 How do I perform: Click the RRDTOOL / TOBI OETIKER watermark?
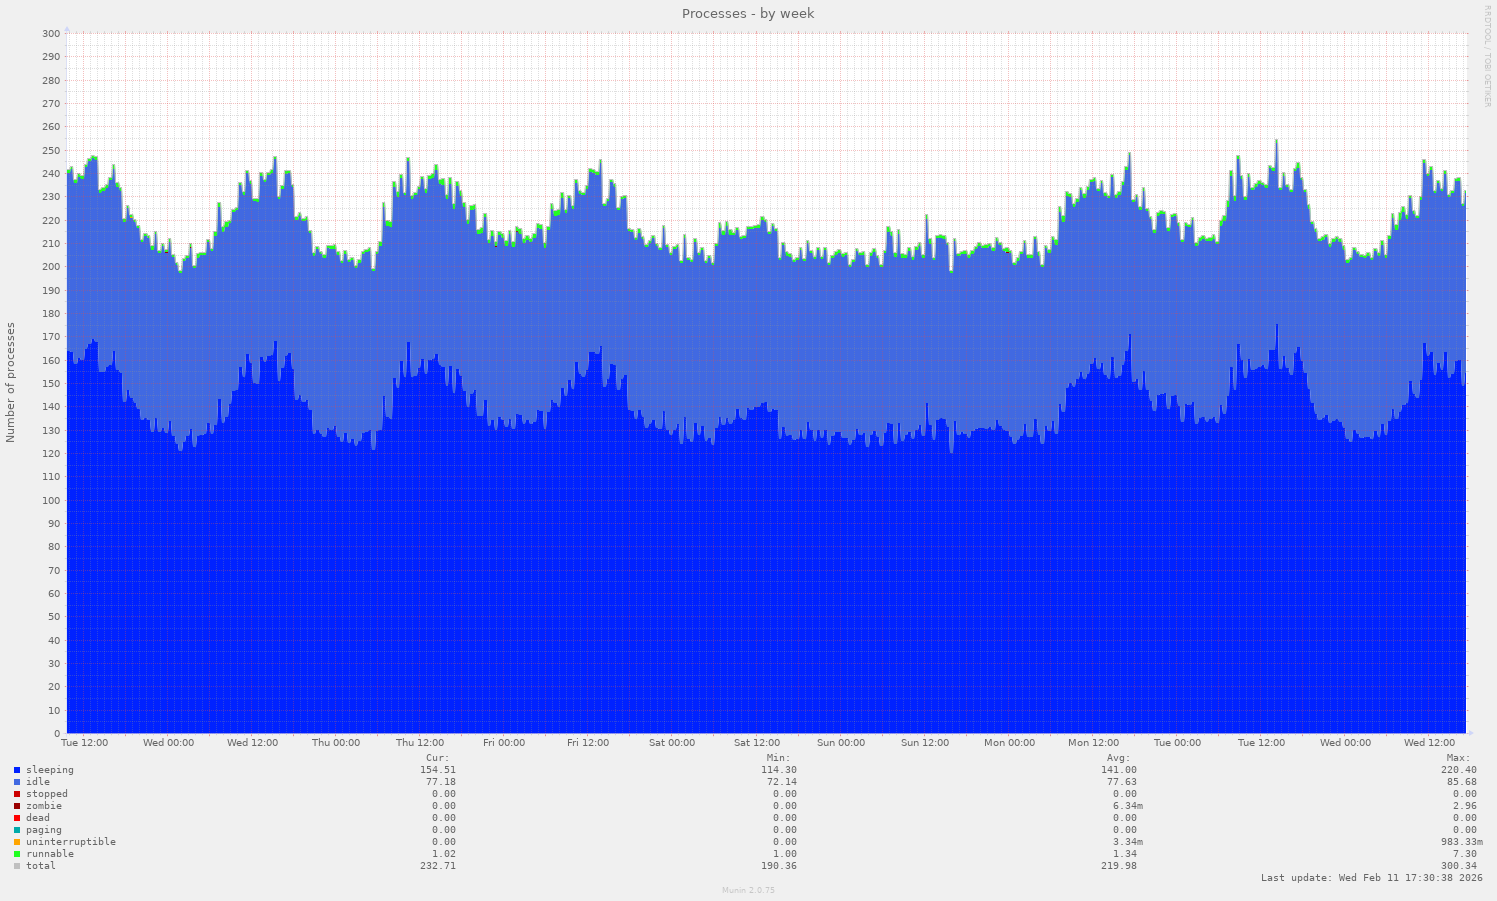pyautogui.click(x=1487, y=56)
